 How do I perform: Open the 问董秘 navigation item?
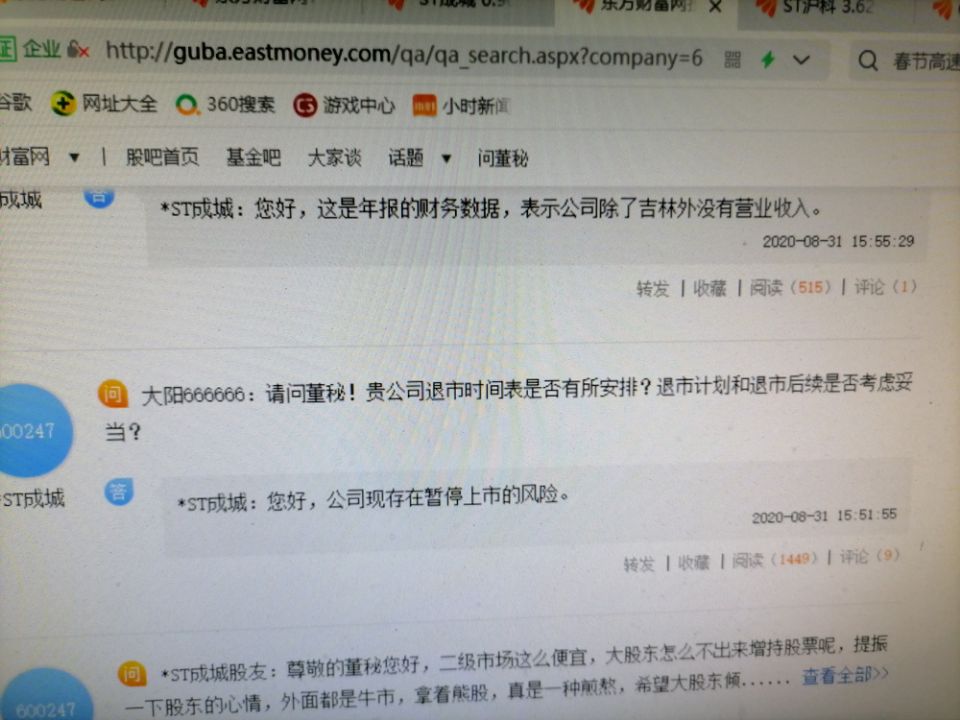pyautogui.click(x=503, y=159)
